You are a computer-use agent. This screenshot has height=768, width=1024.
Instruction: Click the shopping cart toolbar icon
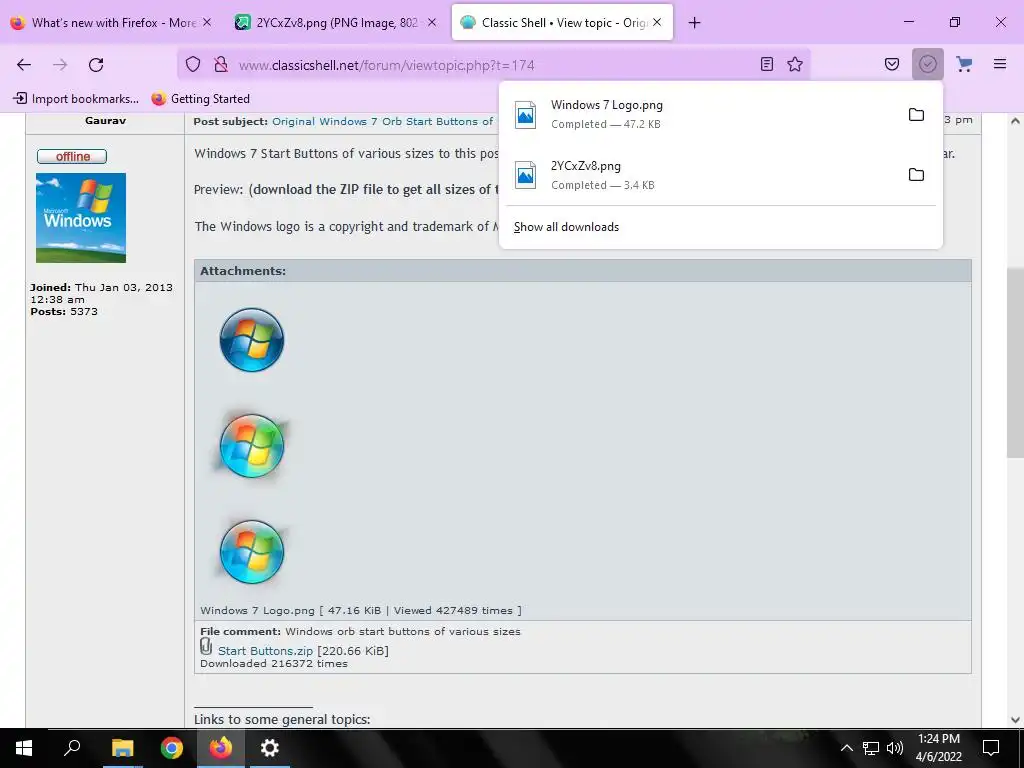[x=964, y=64]
